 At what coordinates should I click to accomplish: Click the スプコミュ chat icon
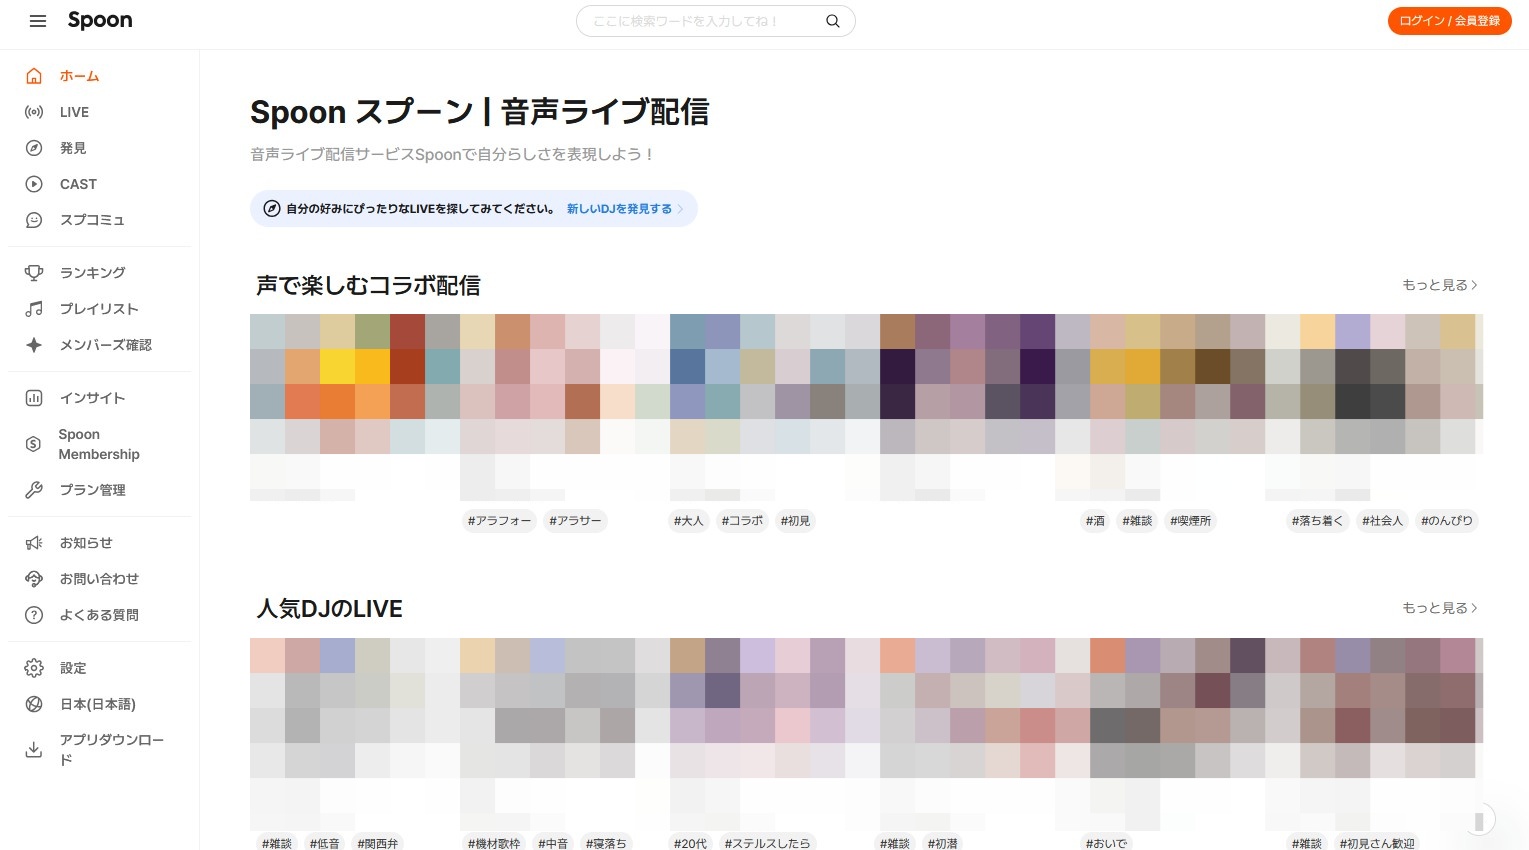coord(34,220)
